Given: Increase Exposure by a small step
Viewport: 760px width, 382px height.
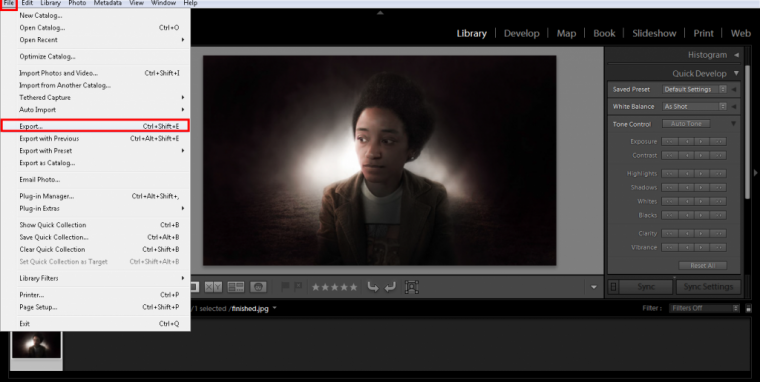Looking at the screenshot, I should click(x=702, y=142).
